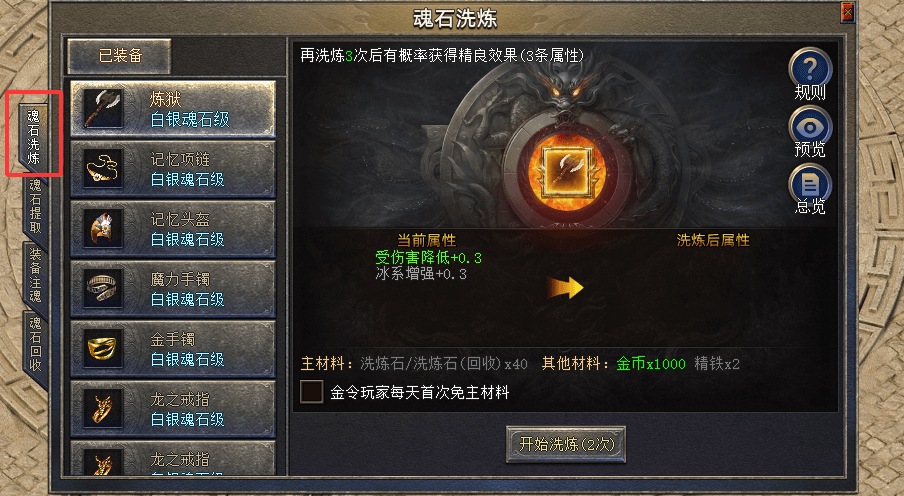Enable 金令玩家每天首次免主材料 checkbox
The image size is (904, 496).
pos(312,392)
